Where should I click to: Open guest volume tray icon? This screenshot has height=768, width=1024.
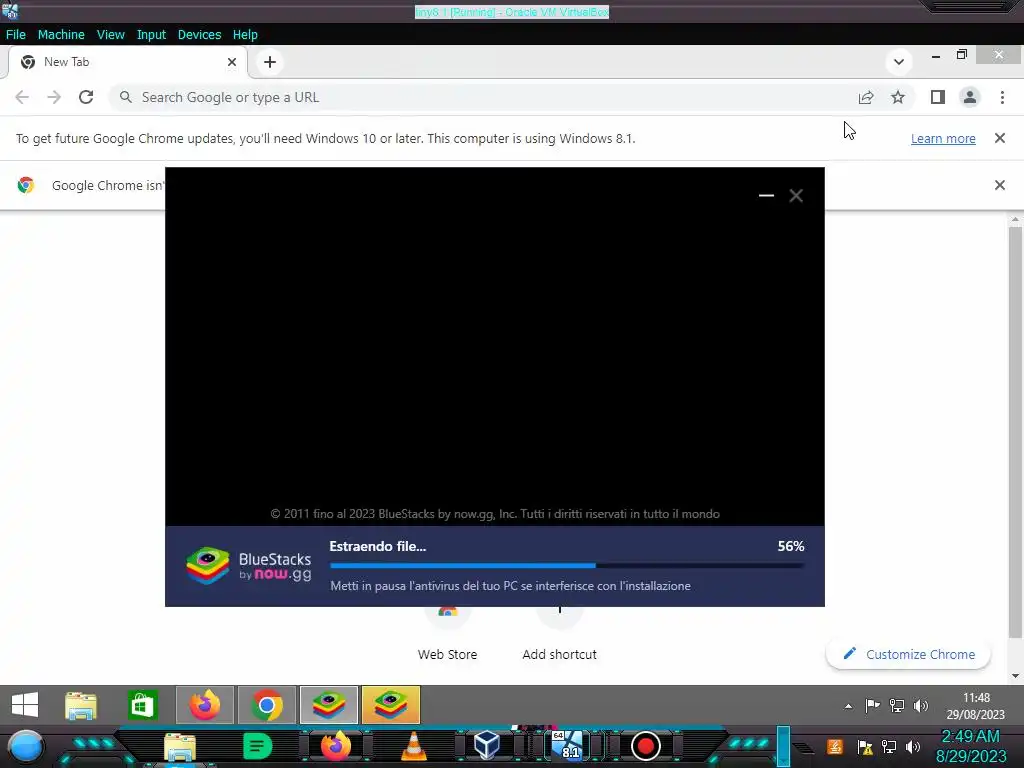[x=921, y=706]
